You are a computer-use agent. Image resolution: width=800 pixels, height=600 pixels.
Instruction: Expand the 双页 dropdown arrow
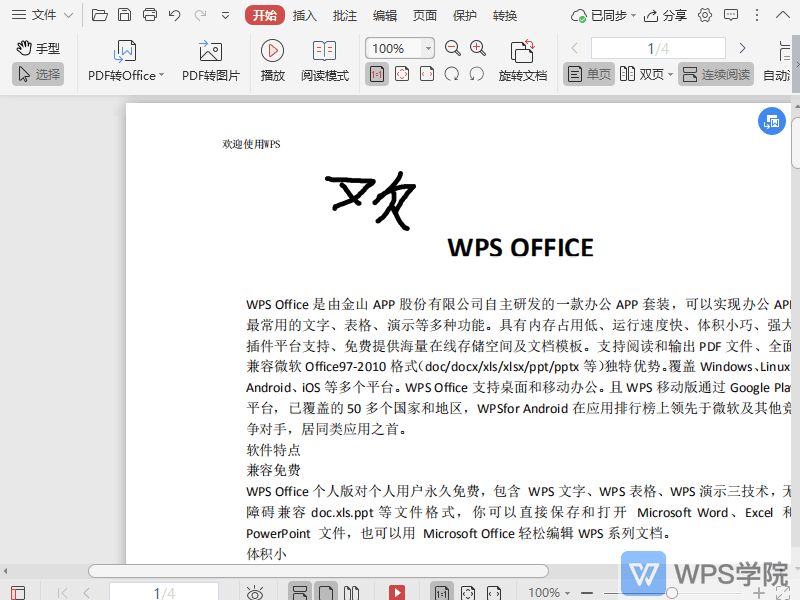point(670,74)
